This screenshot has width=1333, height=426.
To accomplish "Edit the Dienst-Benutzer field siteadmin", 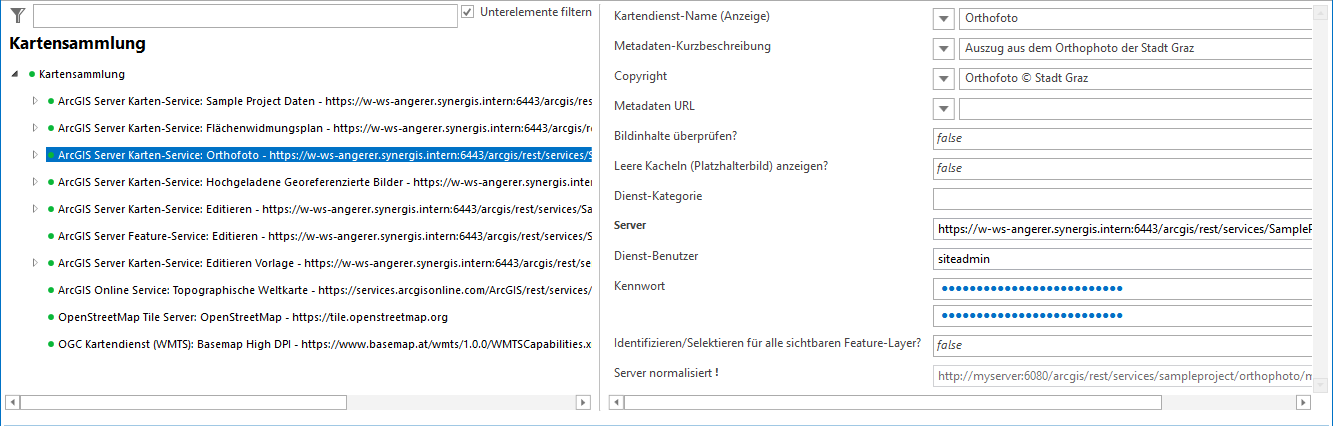I will [x=1122, y=259].
